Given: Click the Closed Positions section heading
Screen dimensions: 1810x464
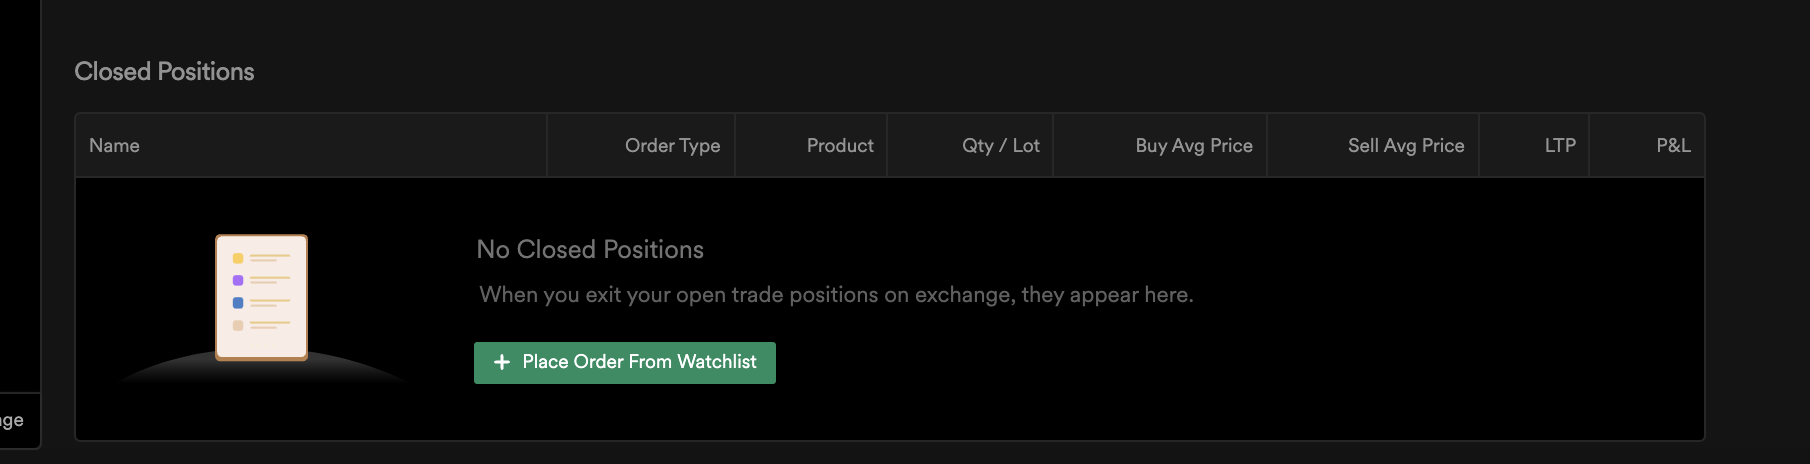Looking at the screenshot, I should pos(164,71).
